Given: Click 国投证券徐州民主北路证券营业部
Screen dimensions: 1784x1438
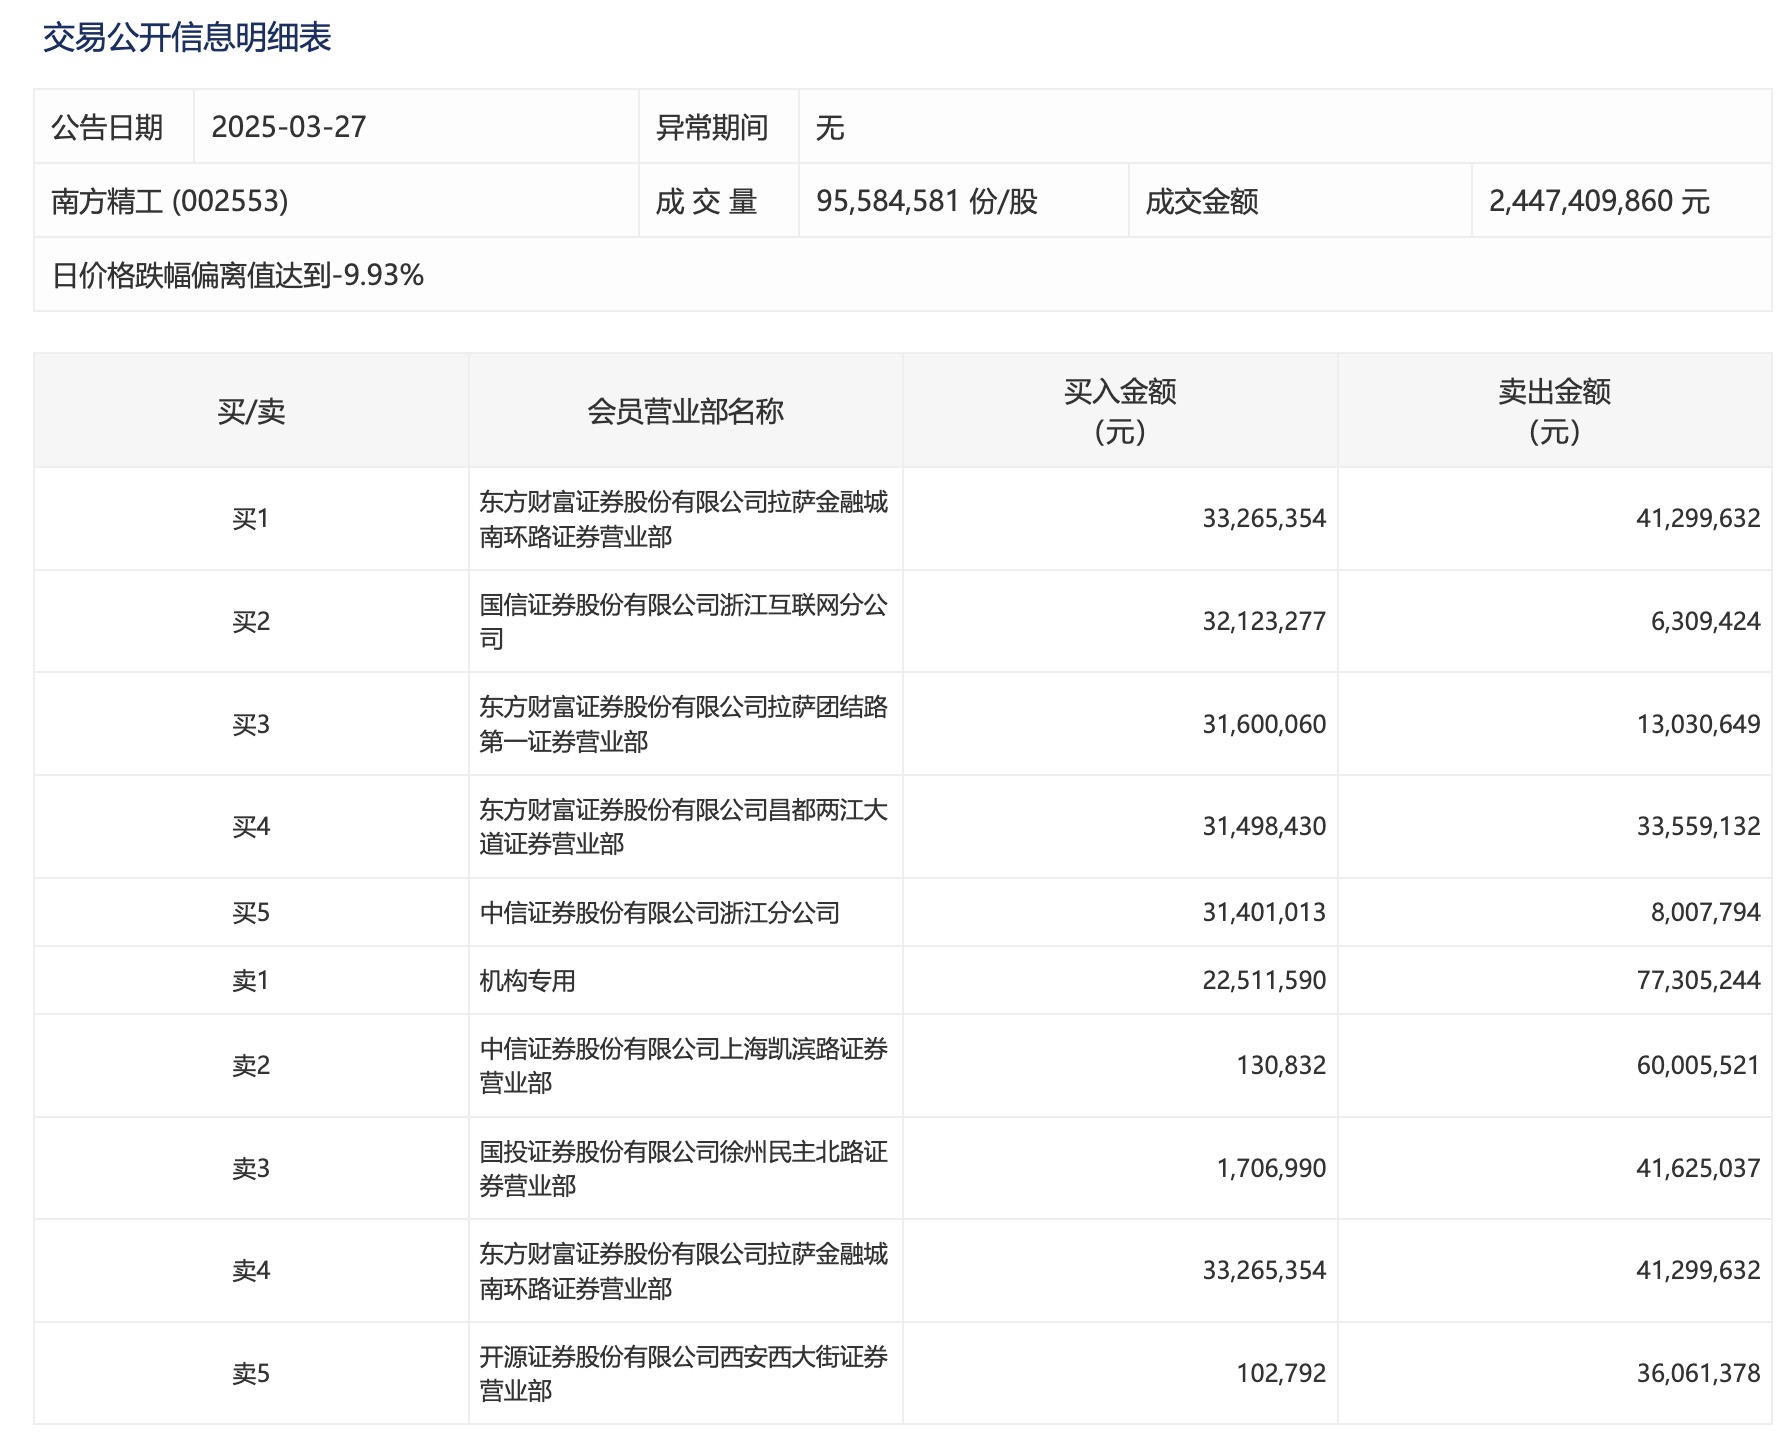Looking at the screenshot, I should (683, 1168).
